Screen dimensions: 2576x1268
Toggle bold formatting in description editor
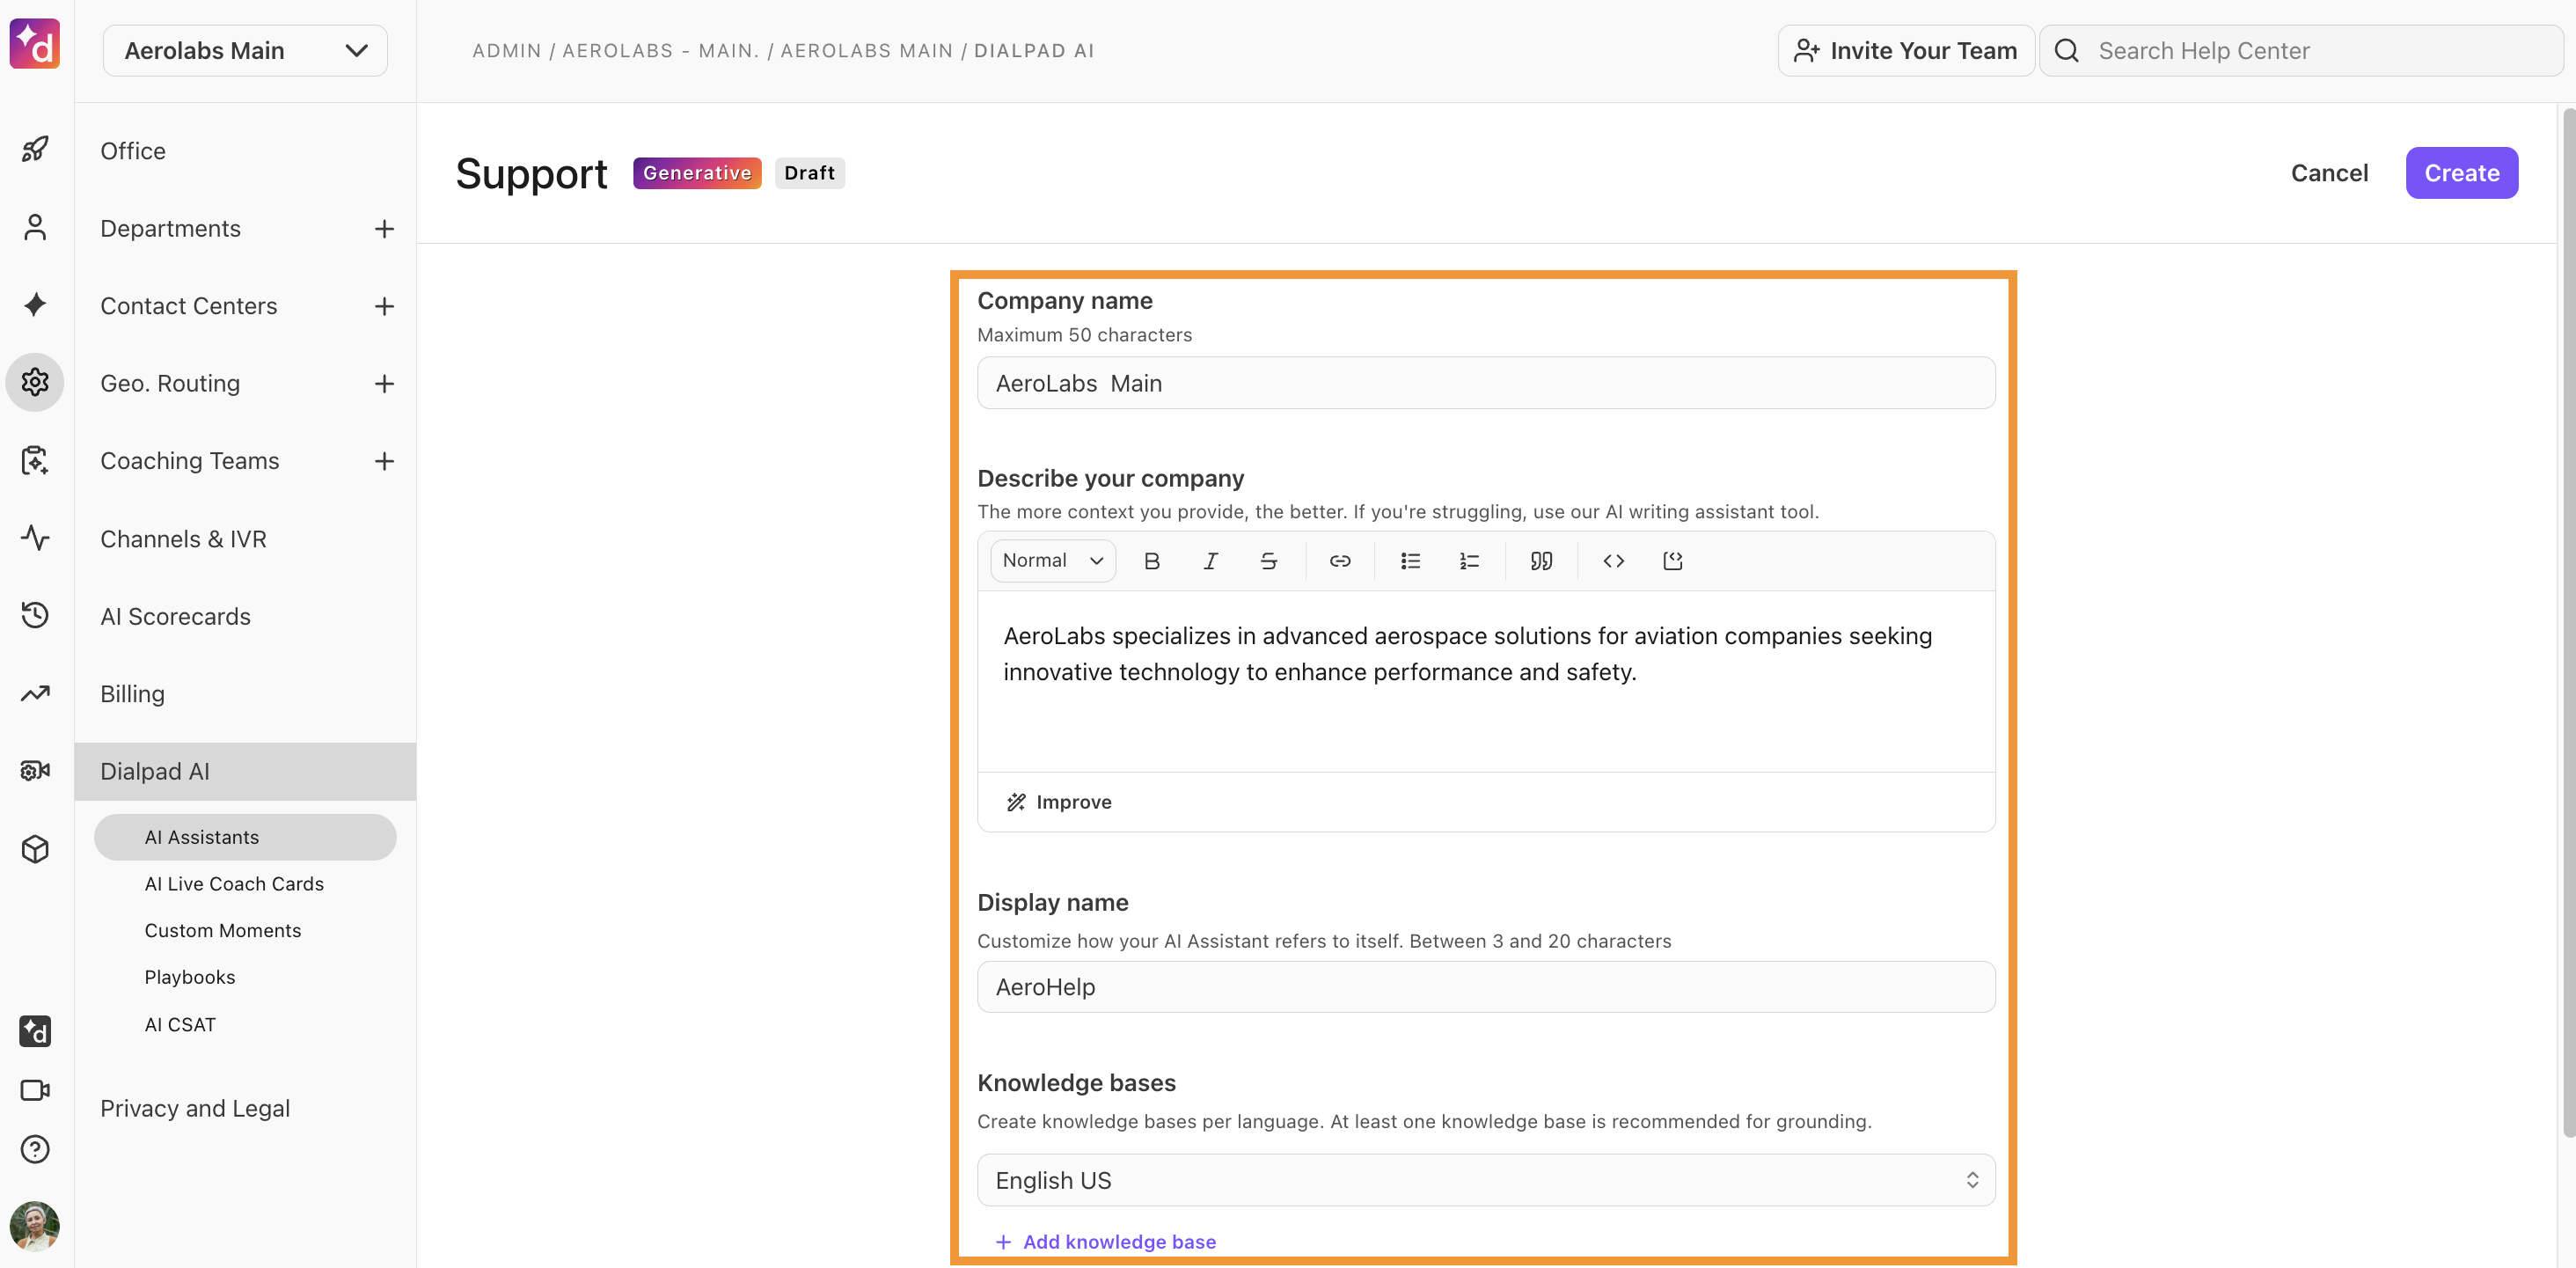1152,561
